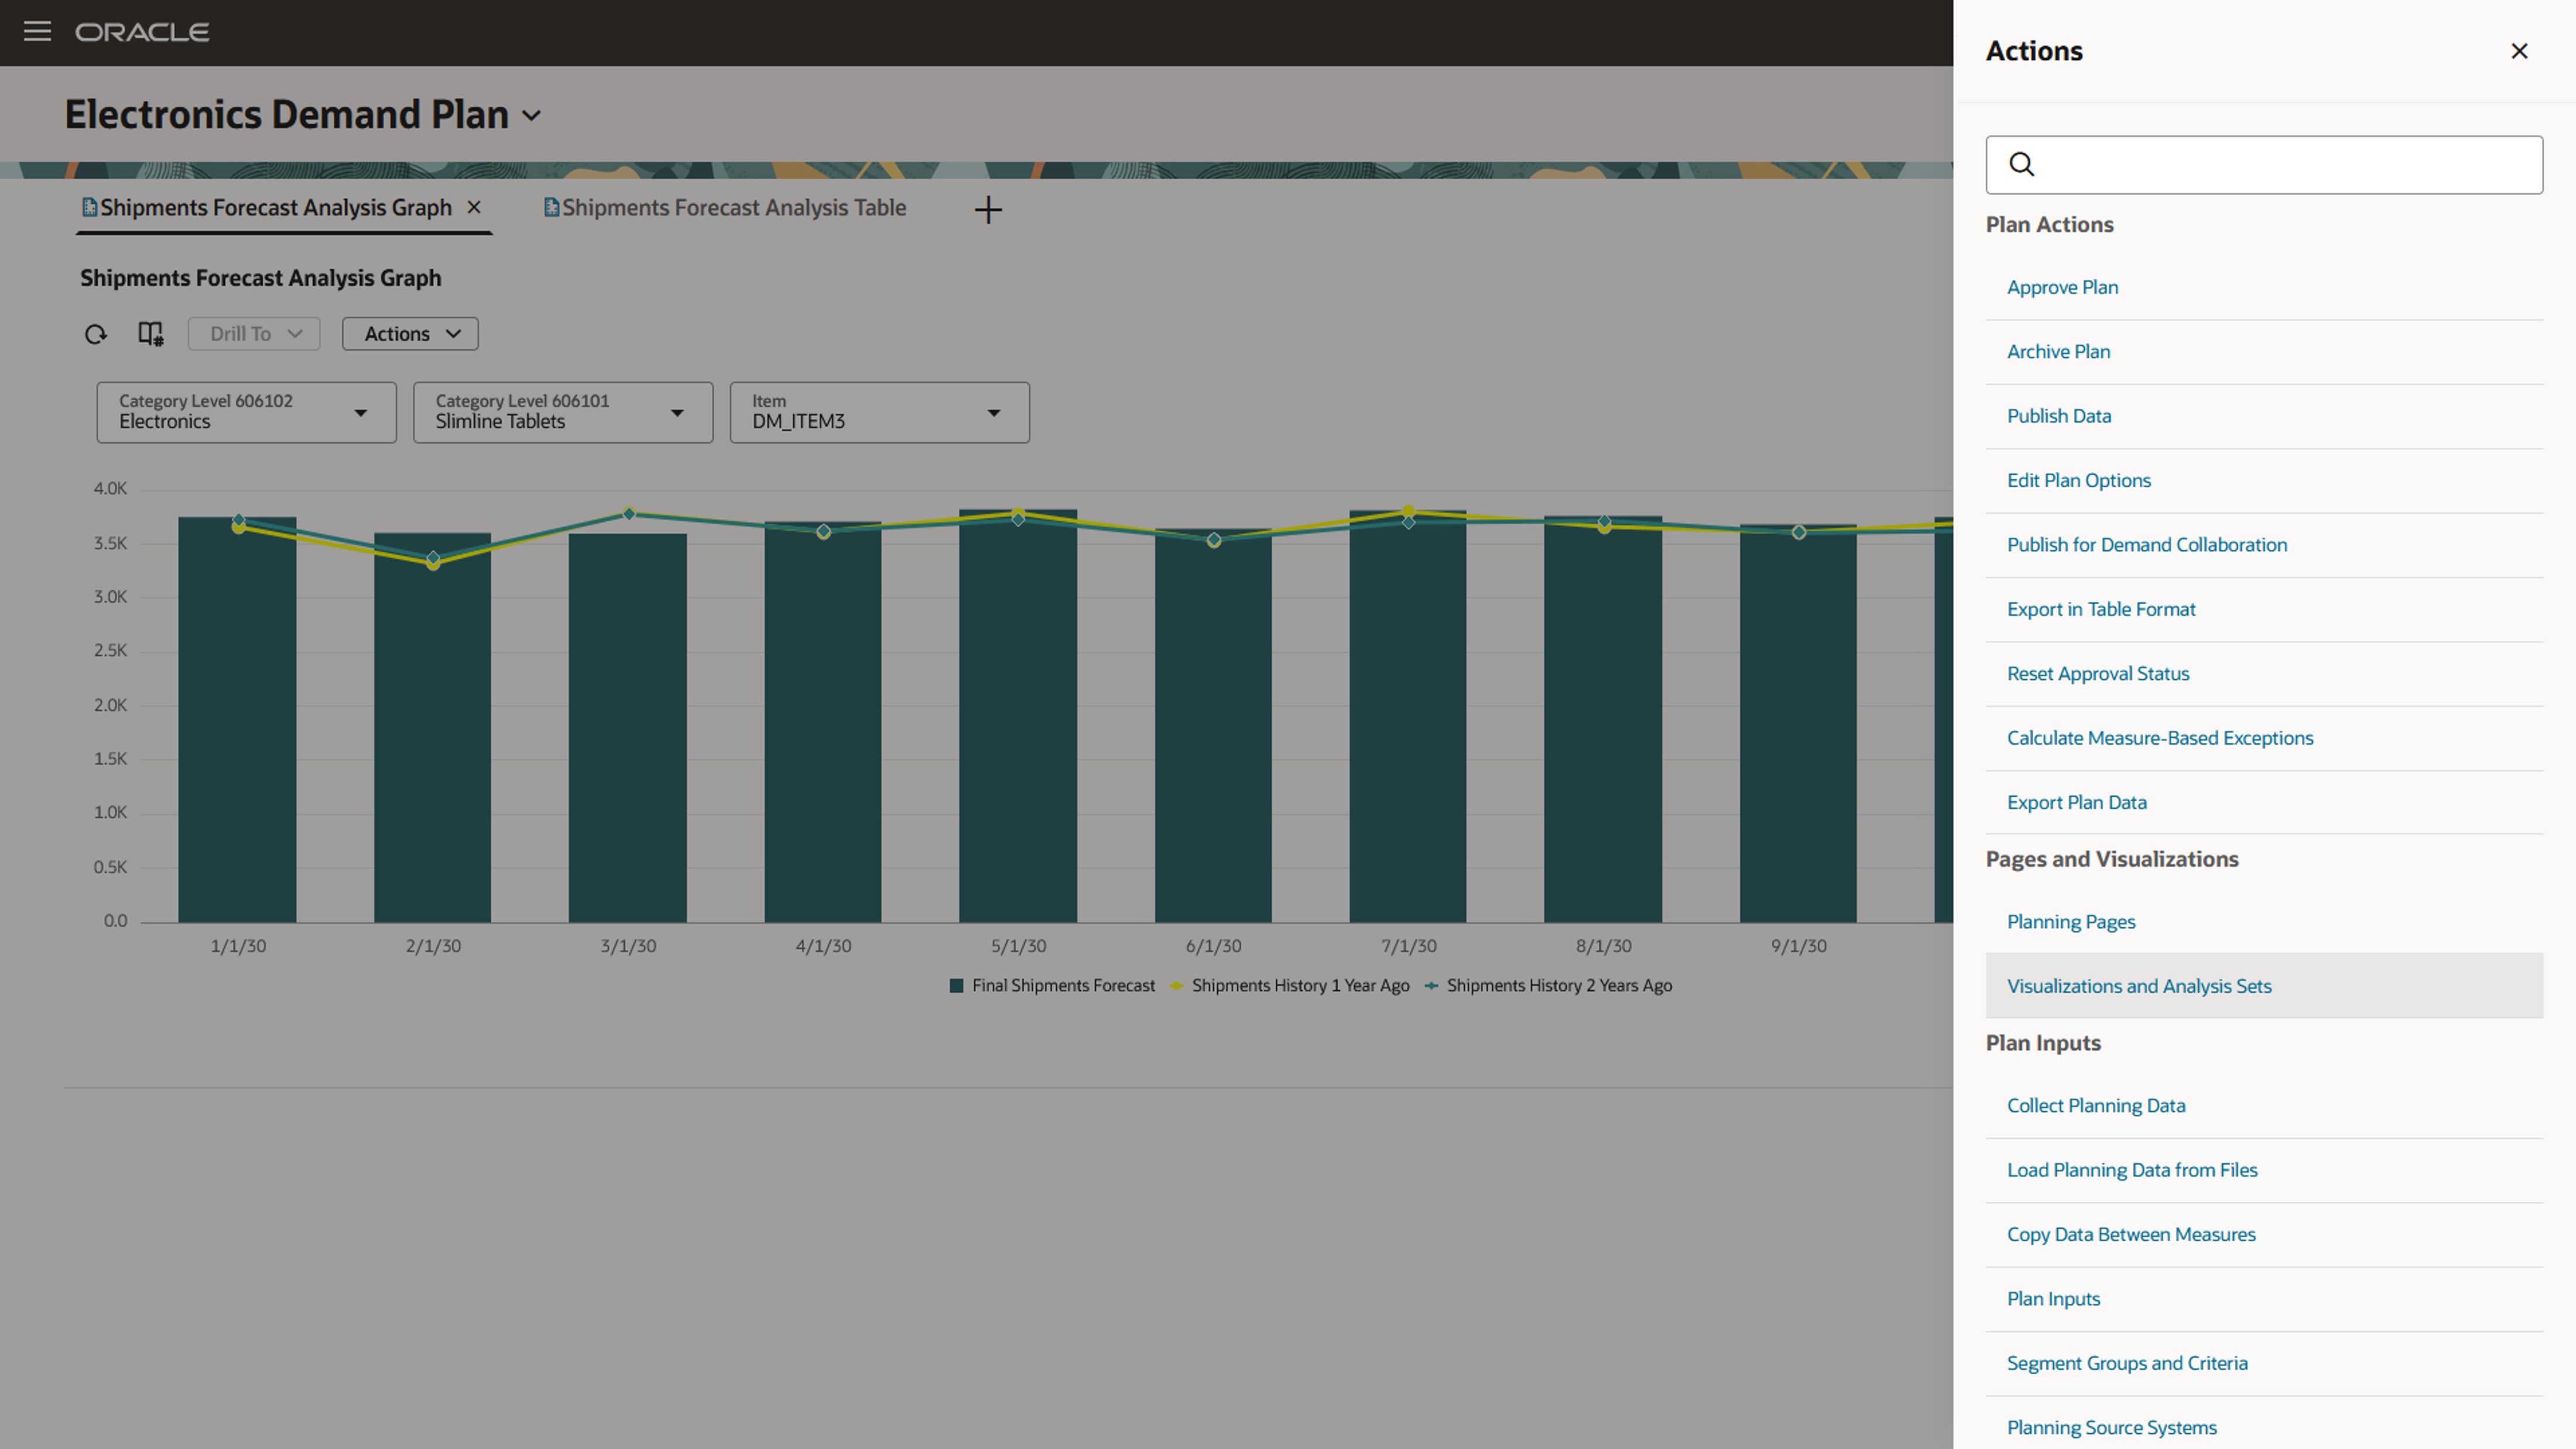Click the Plan Actions section heading
The image size is (2576, 1449).
click(x=2049, y=225)
